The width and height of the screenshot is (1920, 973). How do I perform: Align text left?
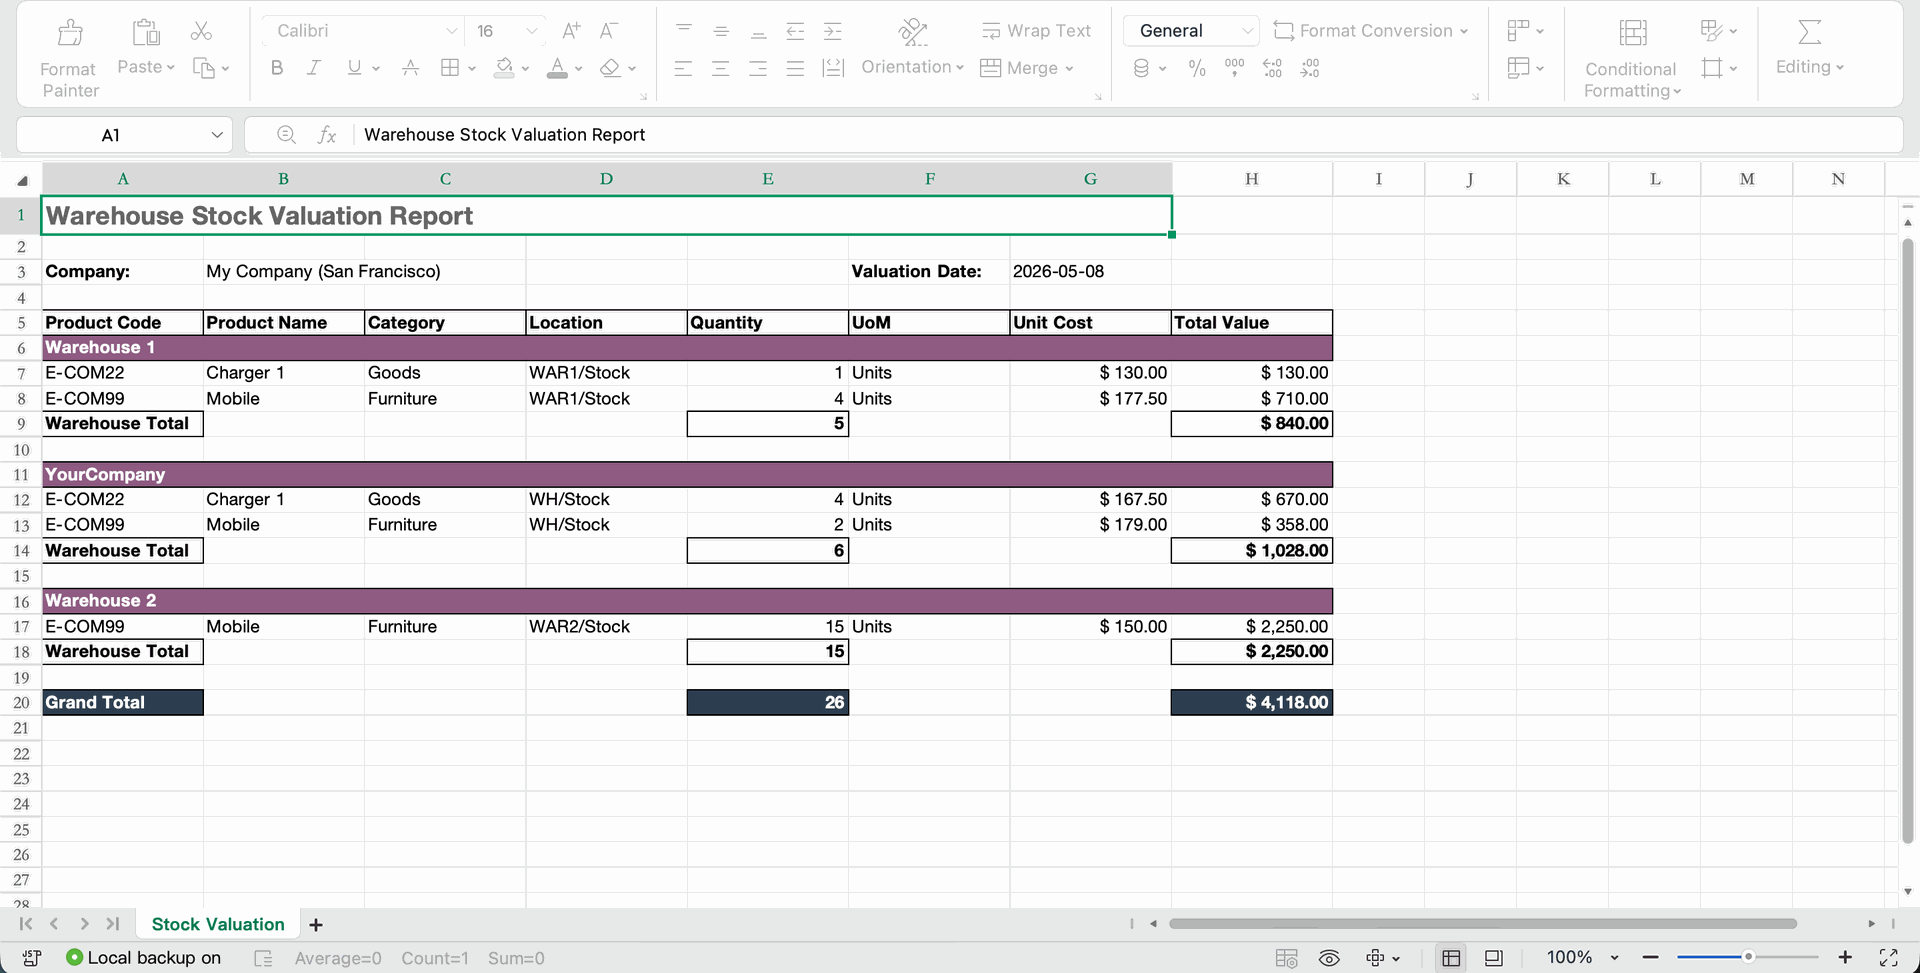(684, 68)
